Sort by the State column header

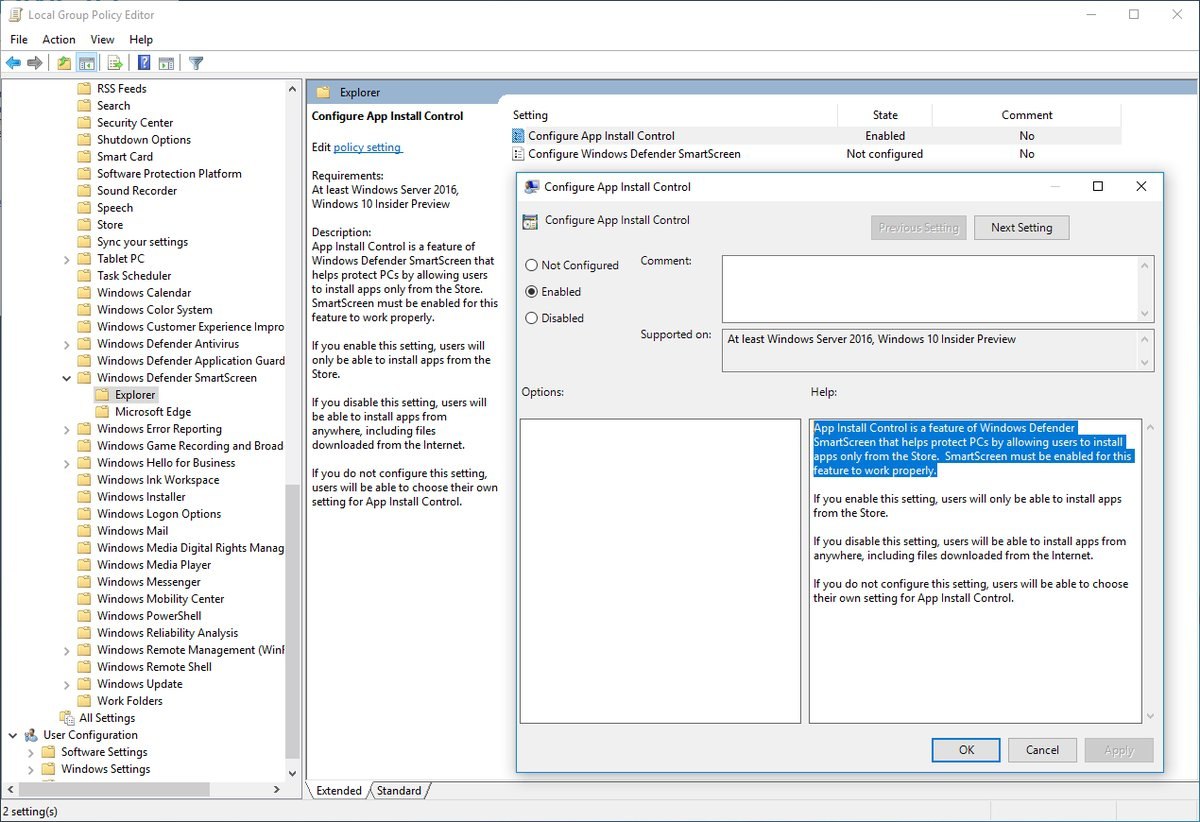[x=885, y=115]
